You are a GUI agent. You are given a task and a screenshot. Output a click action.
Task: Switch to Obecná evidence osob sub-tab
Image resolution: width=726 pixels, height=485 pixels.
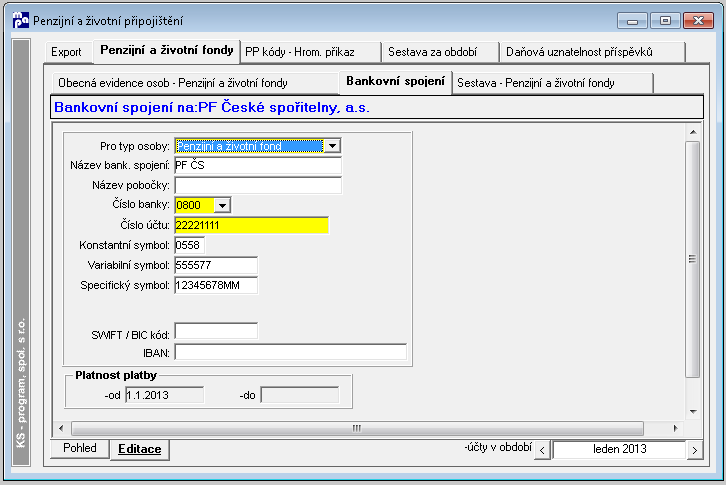(194, 83)
